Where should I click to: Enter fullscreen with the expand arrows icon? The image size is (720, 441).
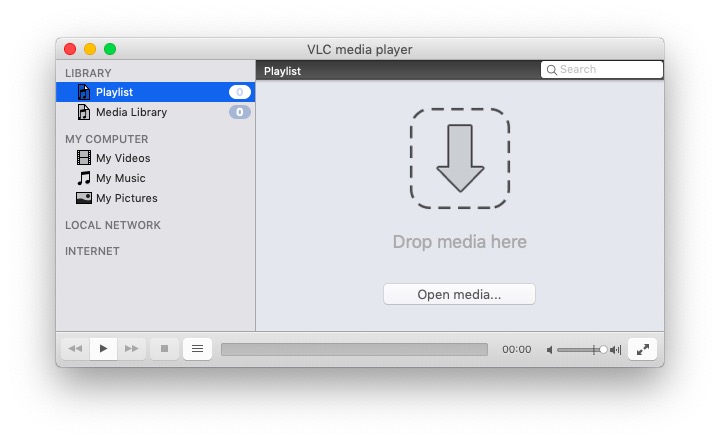tap(642, 349)
